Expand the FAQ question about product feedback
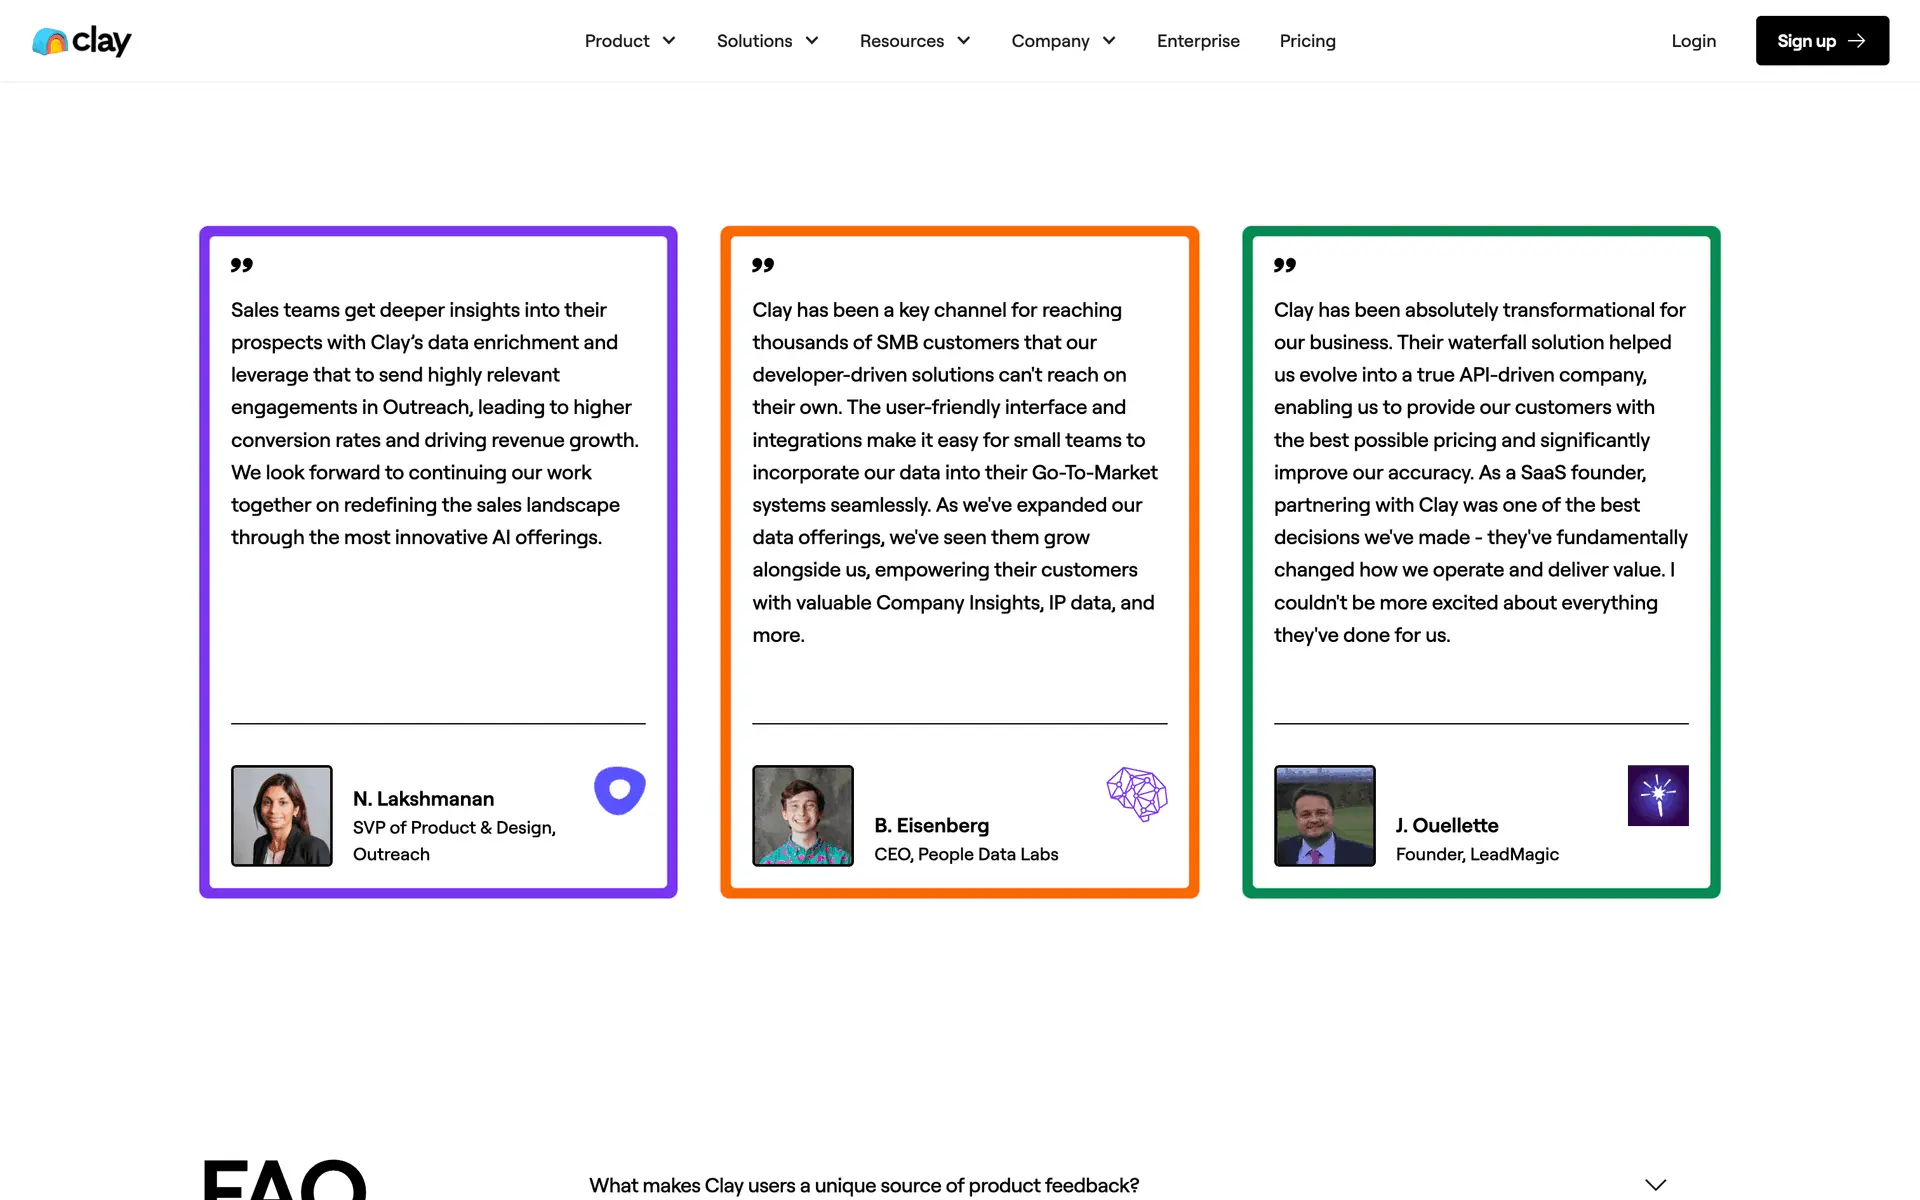This screenshot has height=1200, width=1920. [x=864, y=1185]
